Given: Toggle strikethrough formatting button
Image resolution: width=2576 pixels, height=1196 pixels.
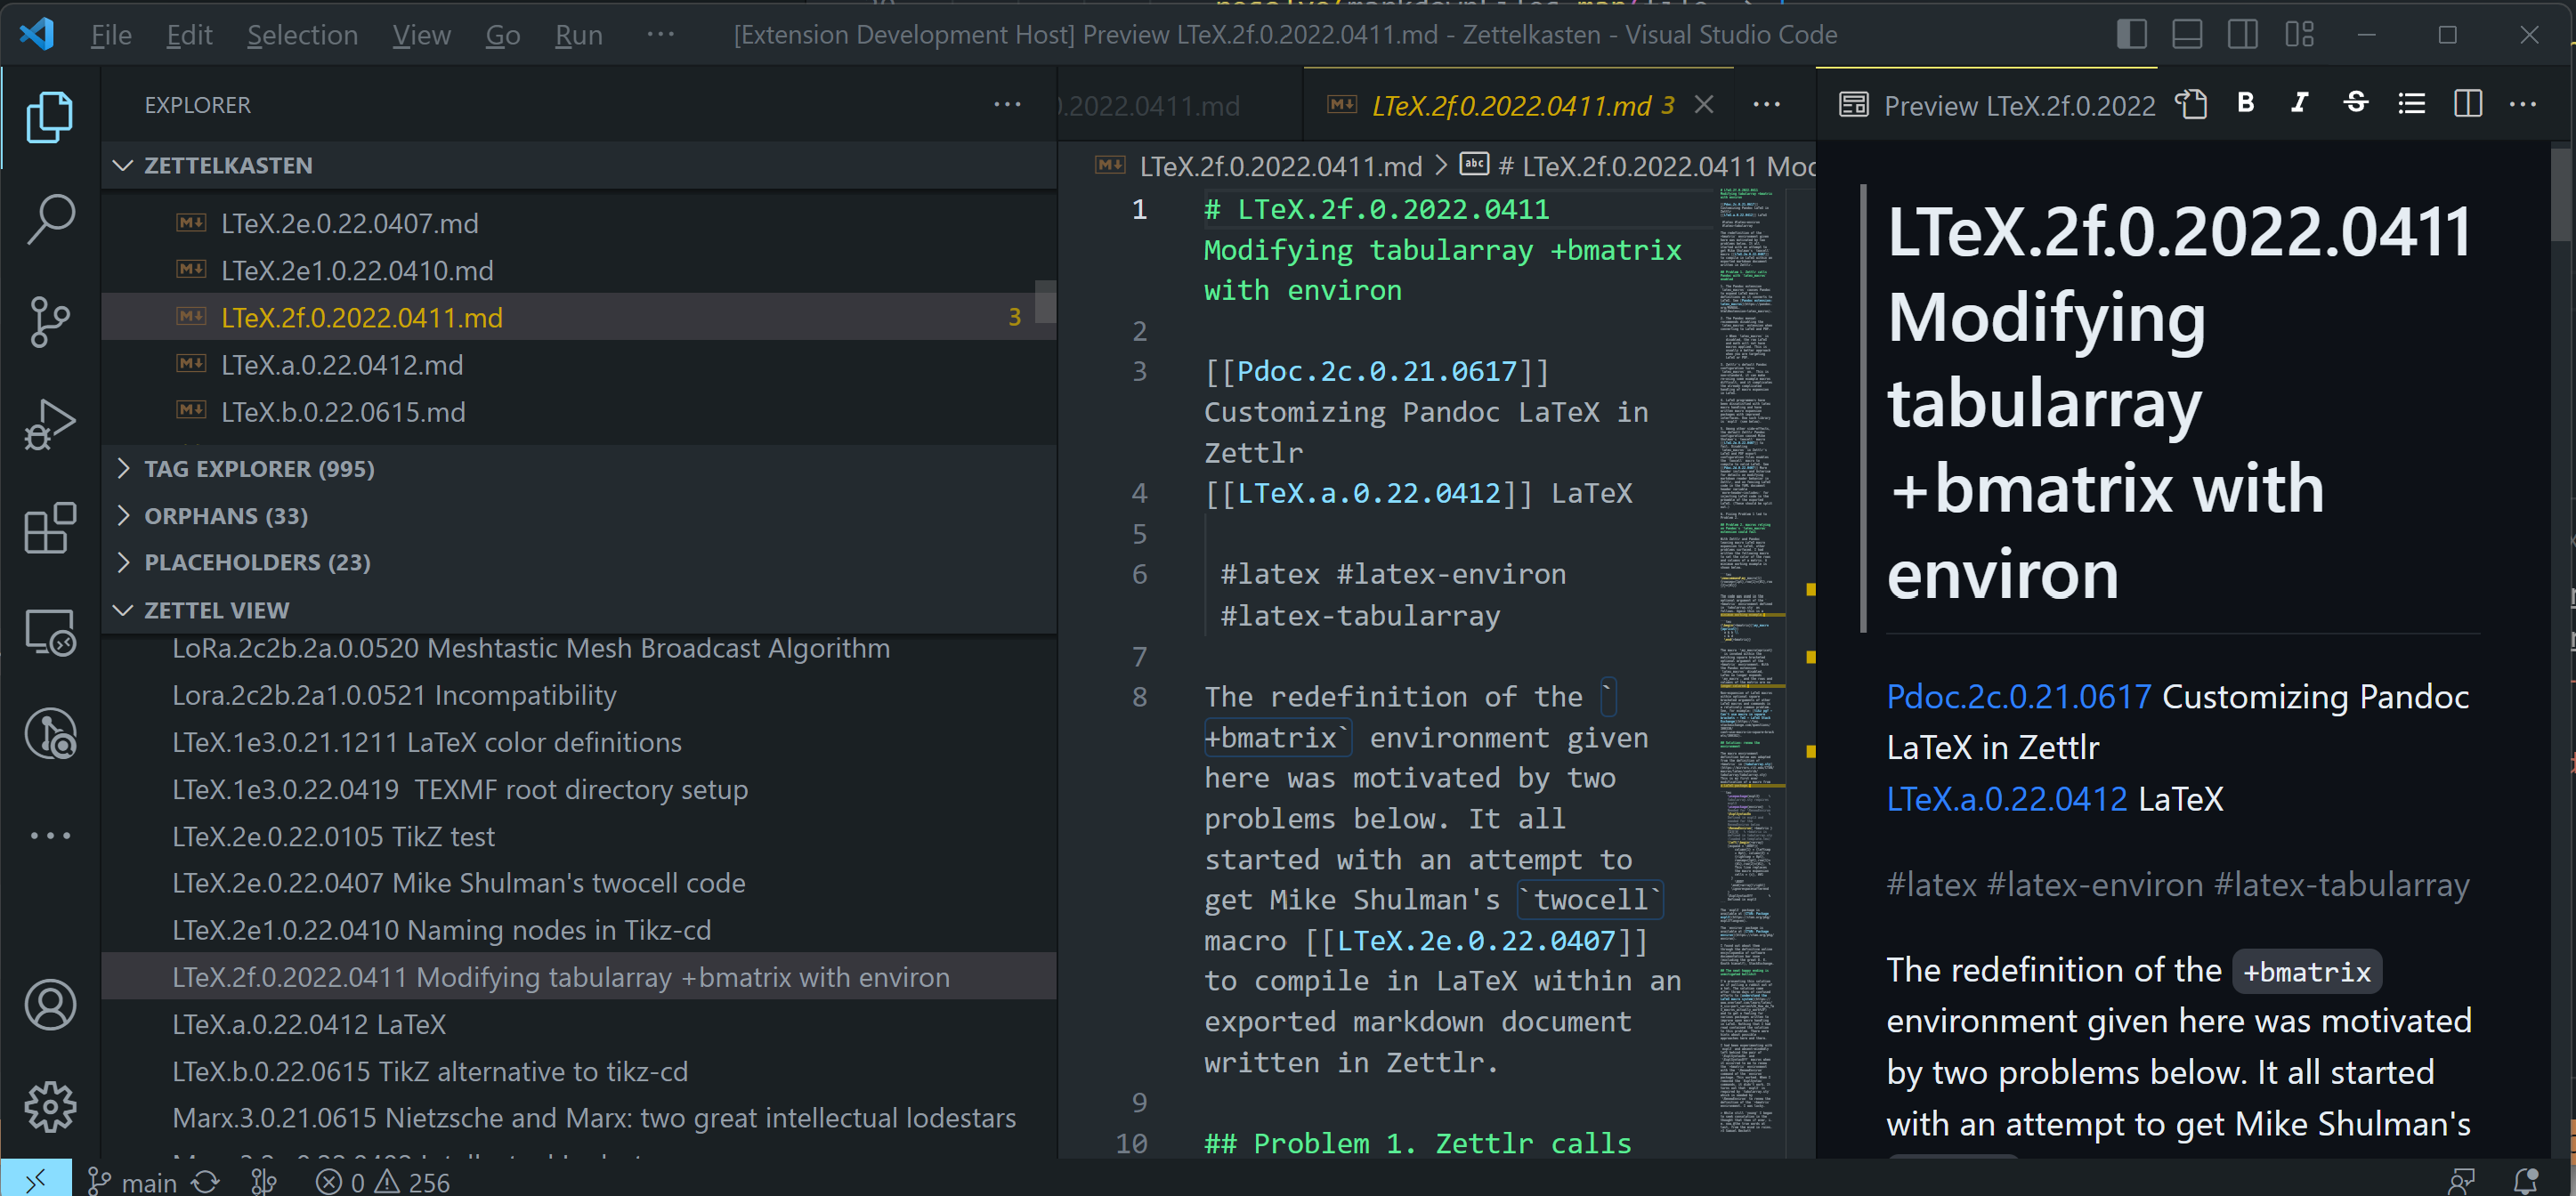Looking at the screenshot, I should [2355, 103].
